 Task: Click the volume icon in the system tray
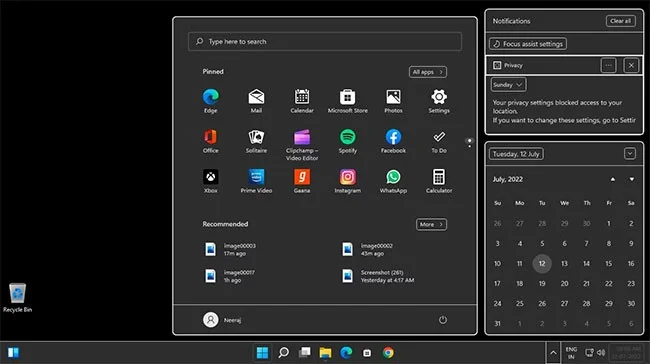(601, 353)
